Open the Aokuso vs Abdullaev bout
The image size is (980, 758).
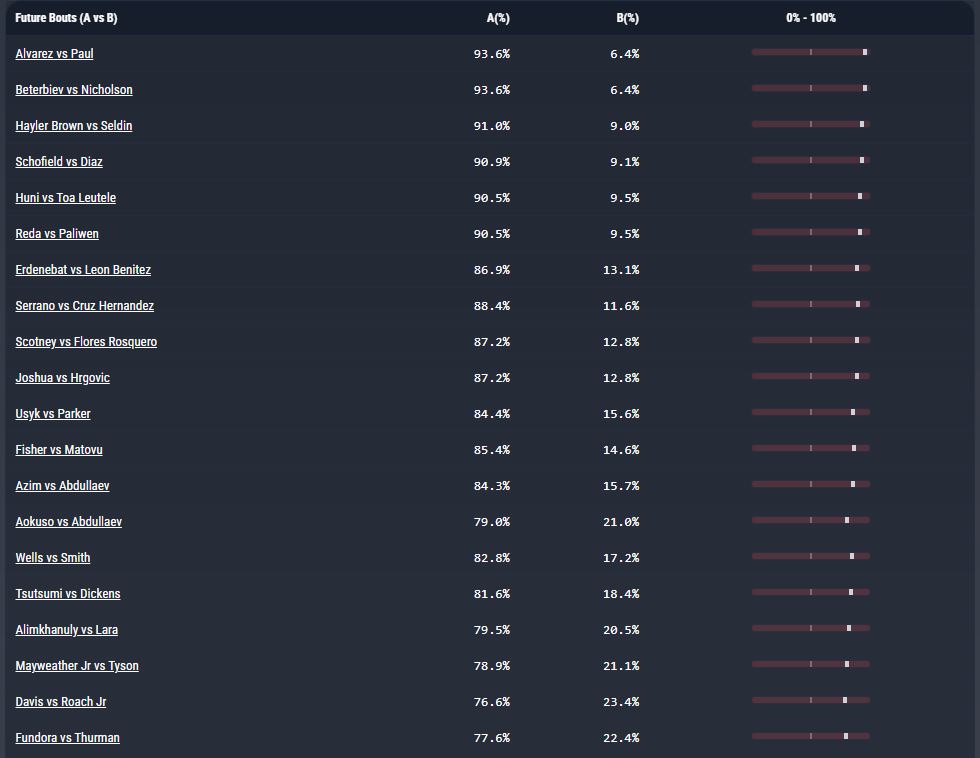tap(68, 522)
